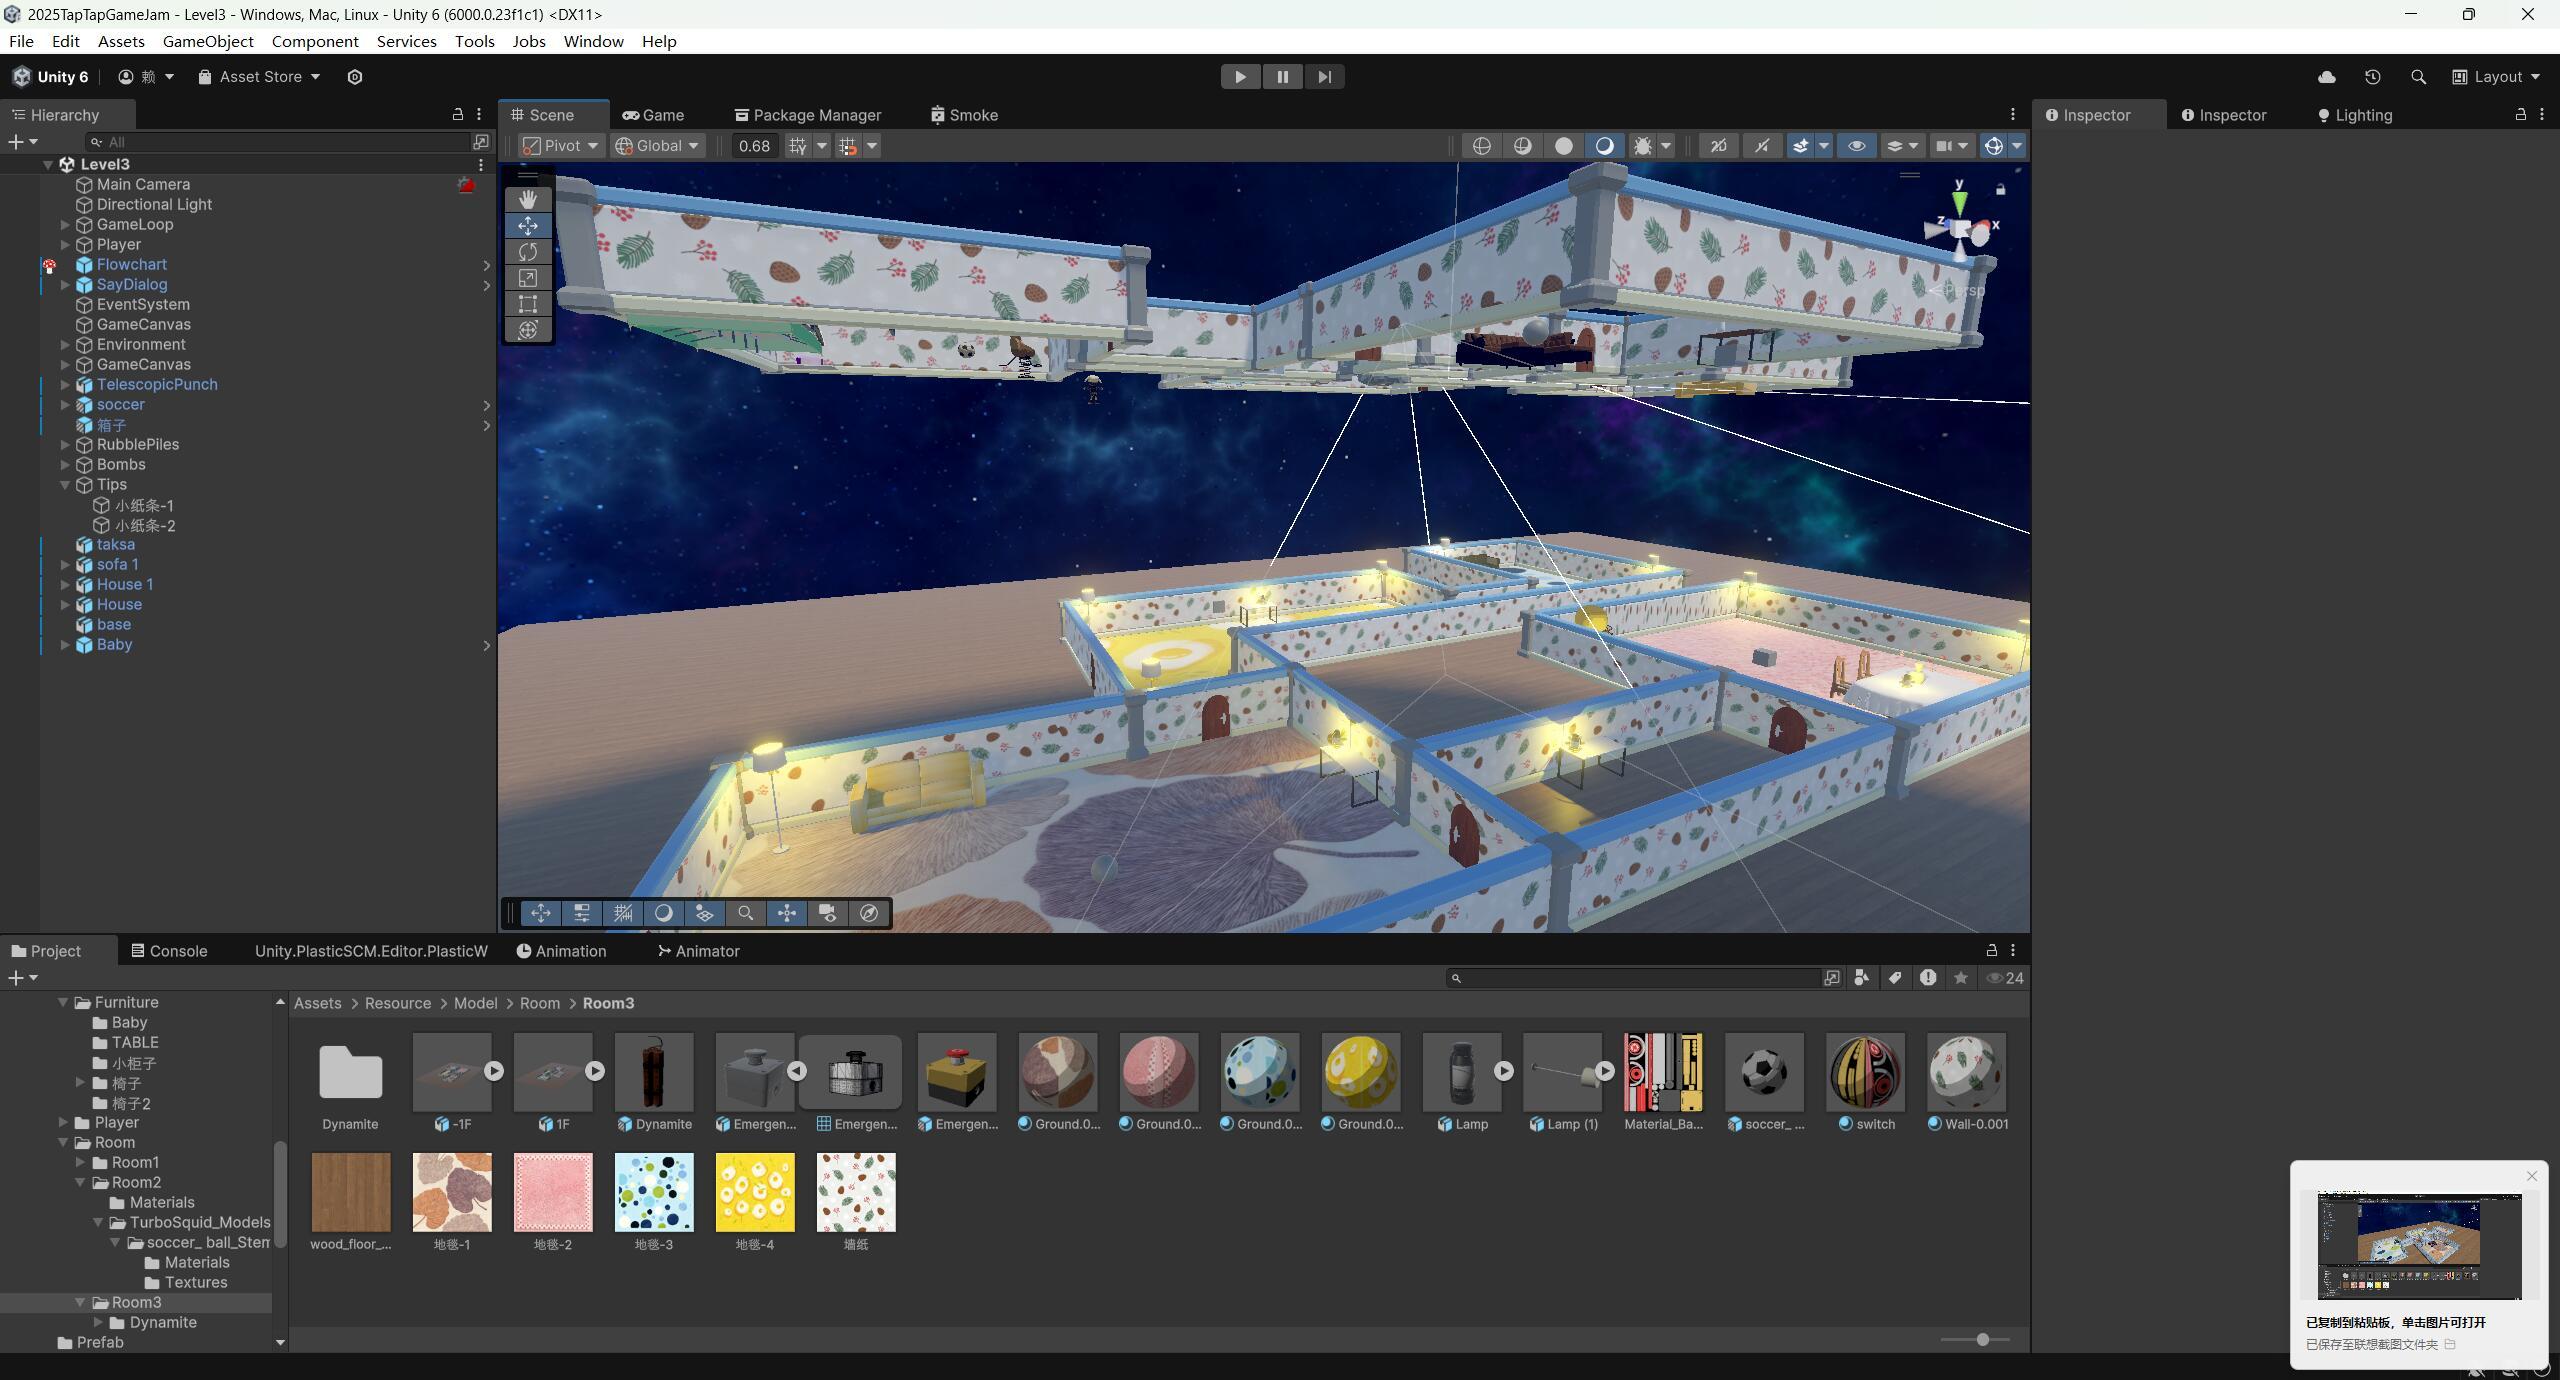The image size is (2560, 1380).
Task: Navigate to Model in breadcrumb path
Action: pyautogui.click(x=475, y=1003)
